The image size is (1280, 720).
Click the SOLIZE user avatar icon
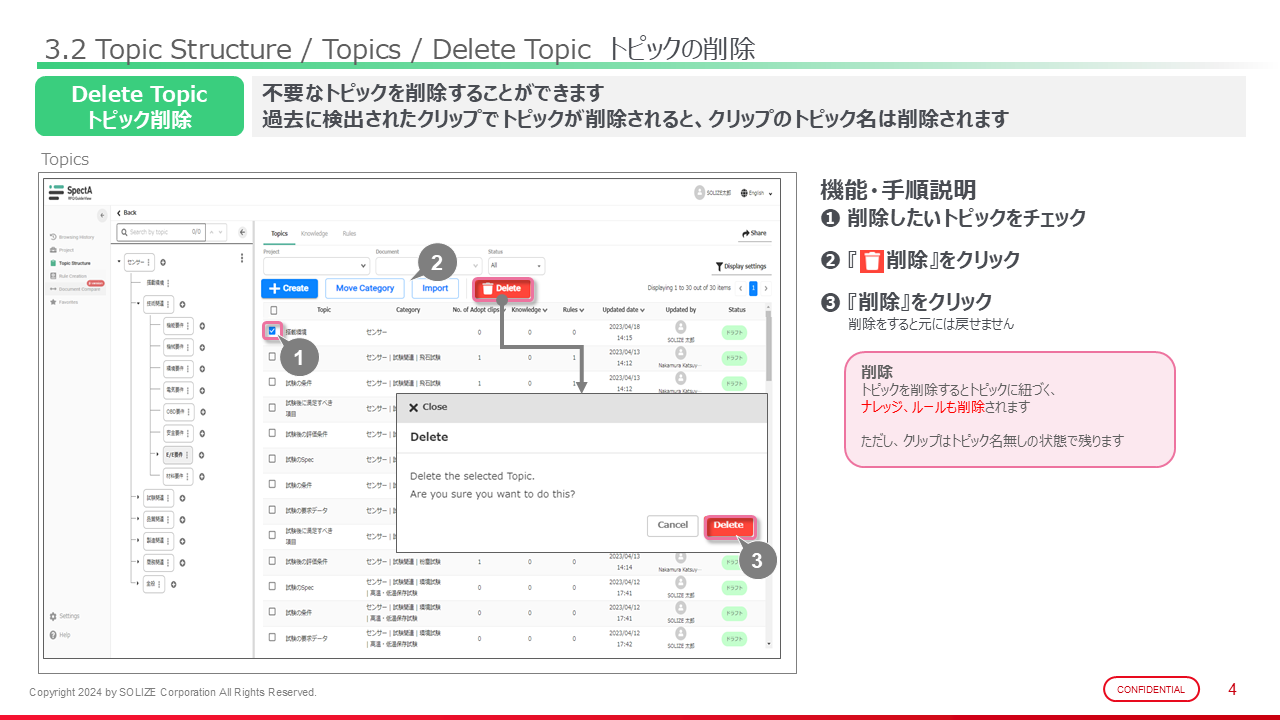[698, 192]
